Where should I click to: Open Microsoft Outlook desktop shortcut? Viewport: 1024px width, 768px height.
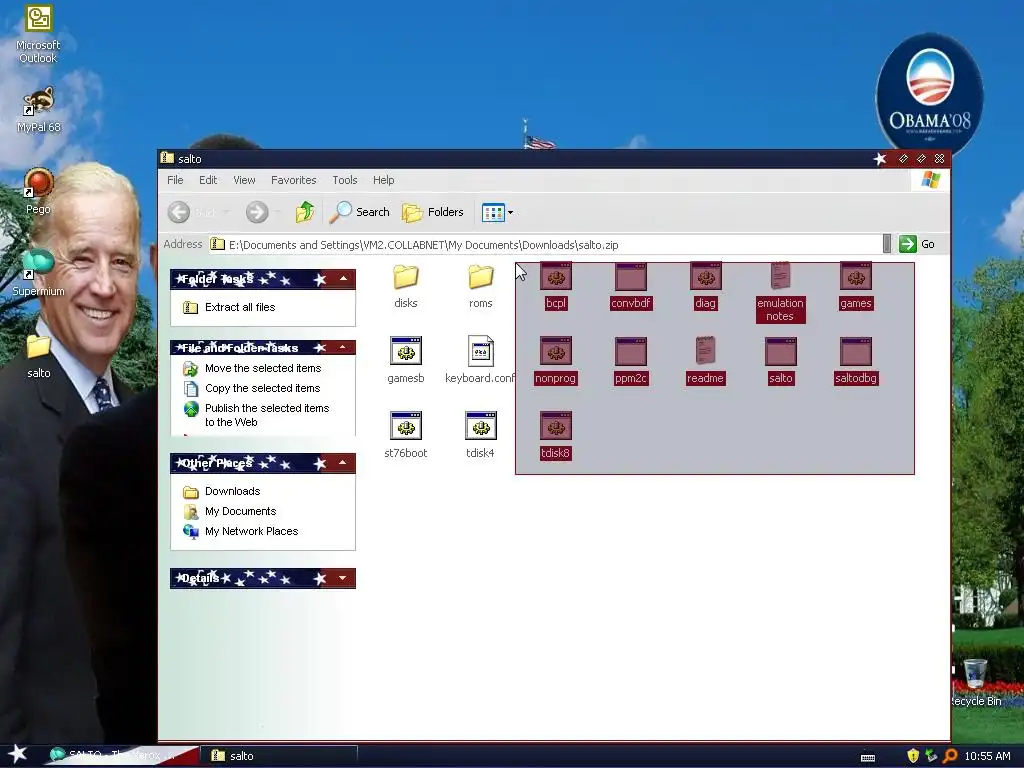click(38, 34)
